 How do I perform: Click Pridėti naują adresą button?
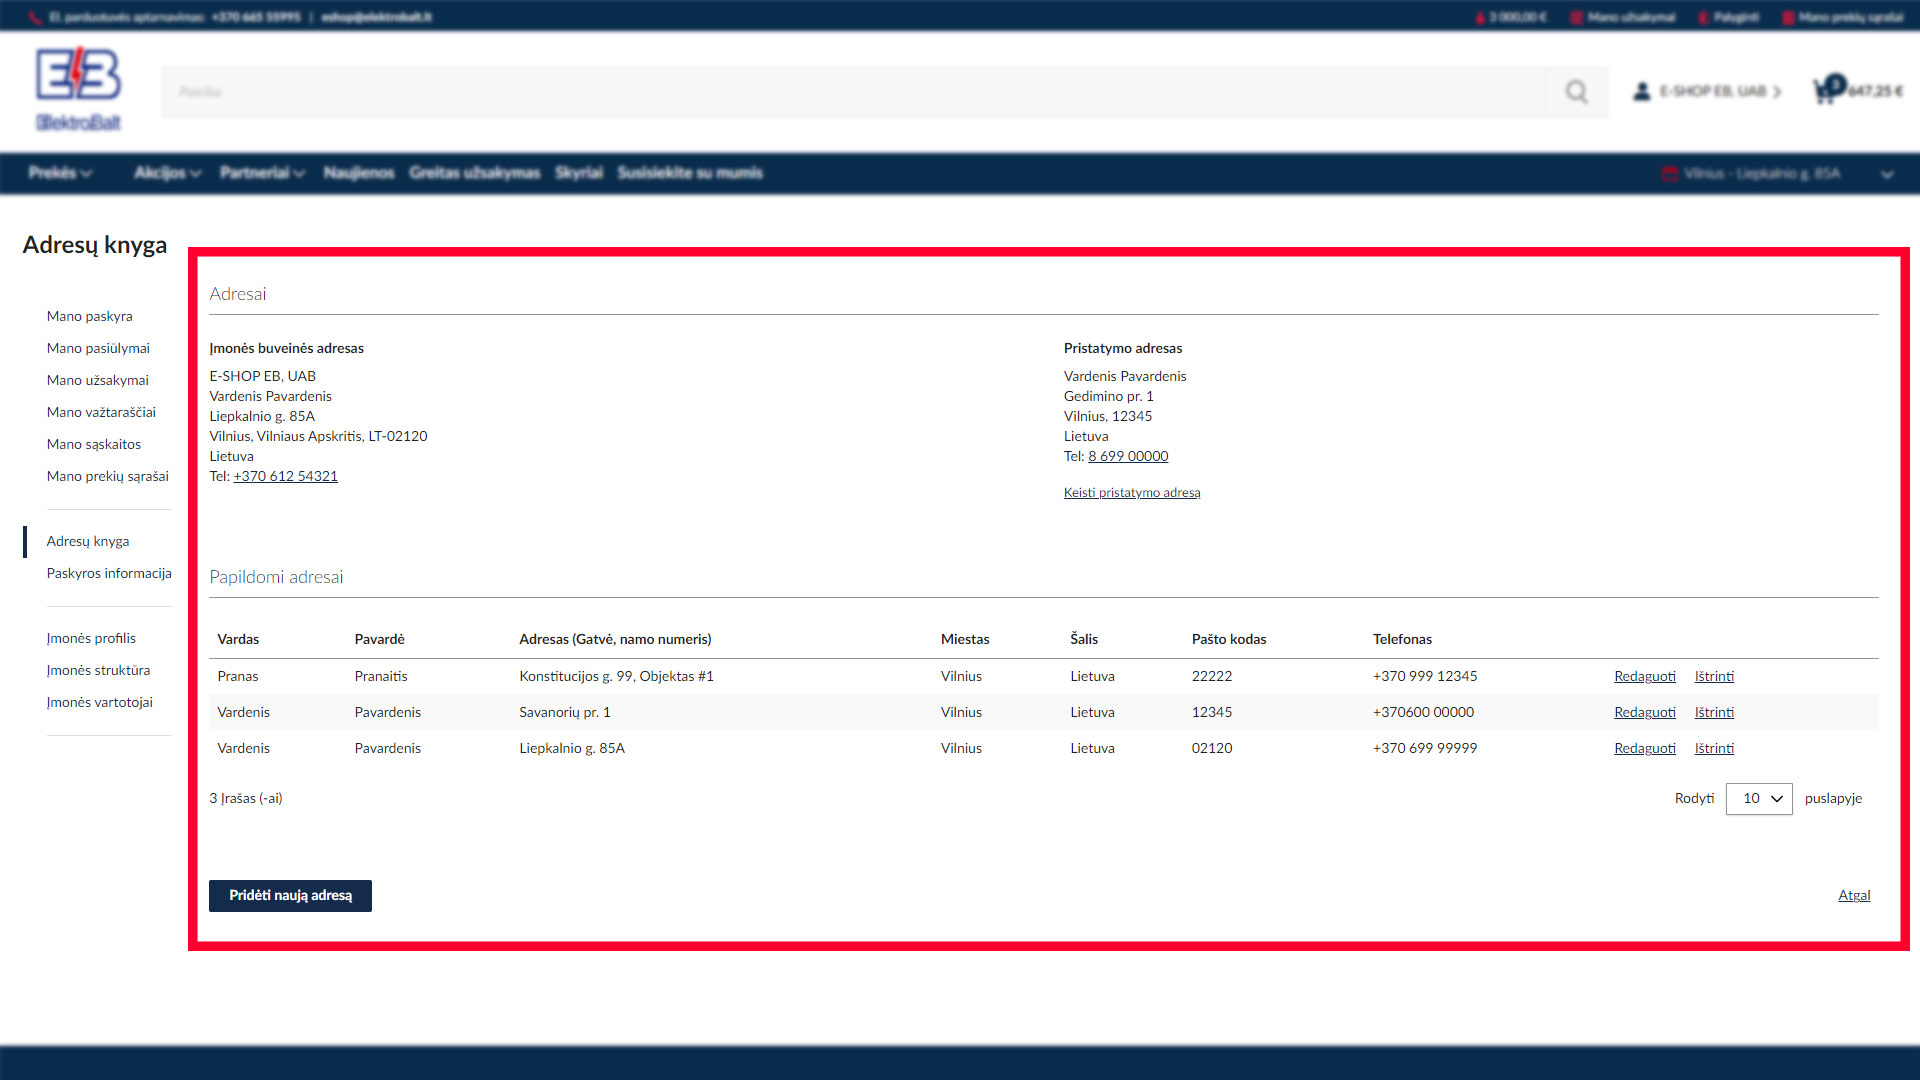tap(290, 896)
